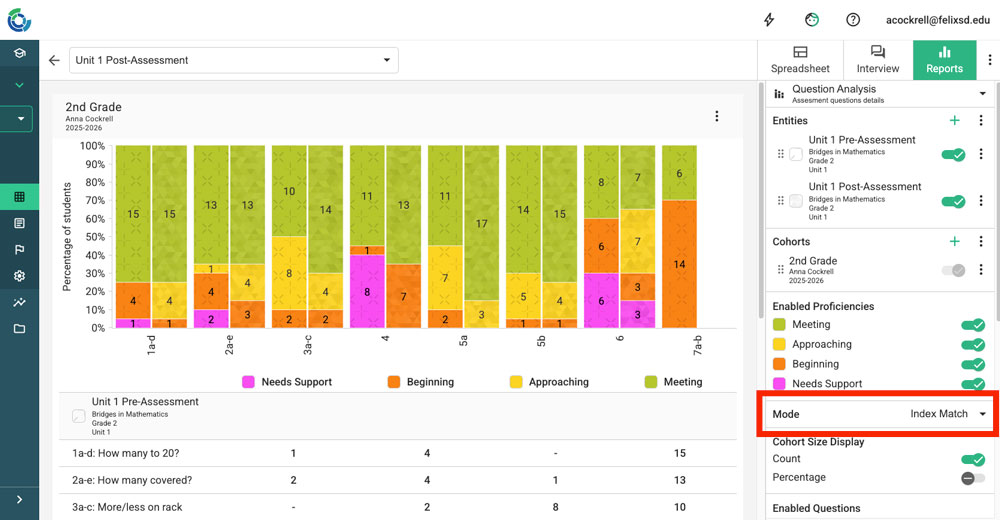The image size is (1000, 520).
Task: Open the settings gear in sidebar
Action: coord(19,276)
